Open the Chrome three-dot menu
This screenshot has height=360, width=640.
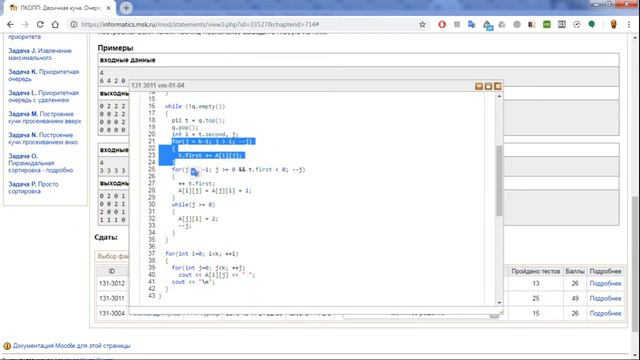click(x=629, y=24)
